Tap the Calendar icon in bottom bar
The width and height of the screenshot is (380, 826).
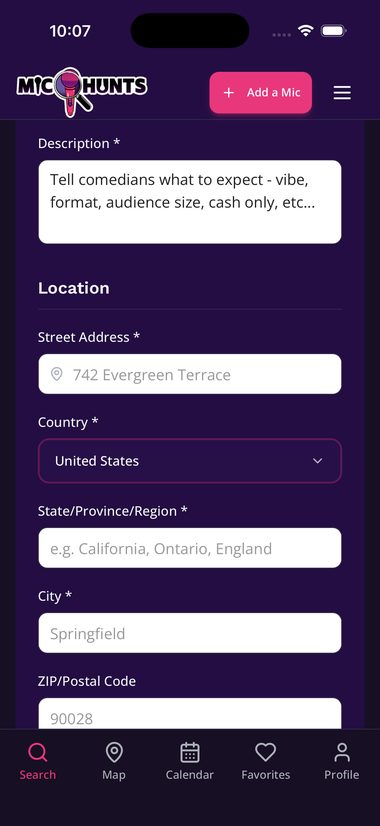(x=190, y=752)
